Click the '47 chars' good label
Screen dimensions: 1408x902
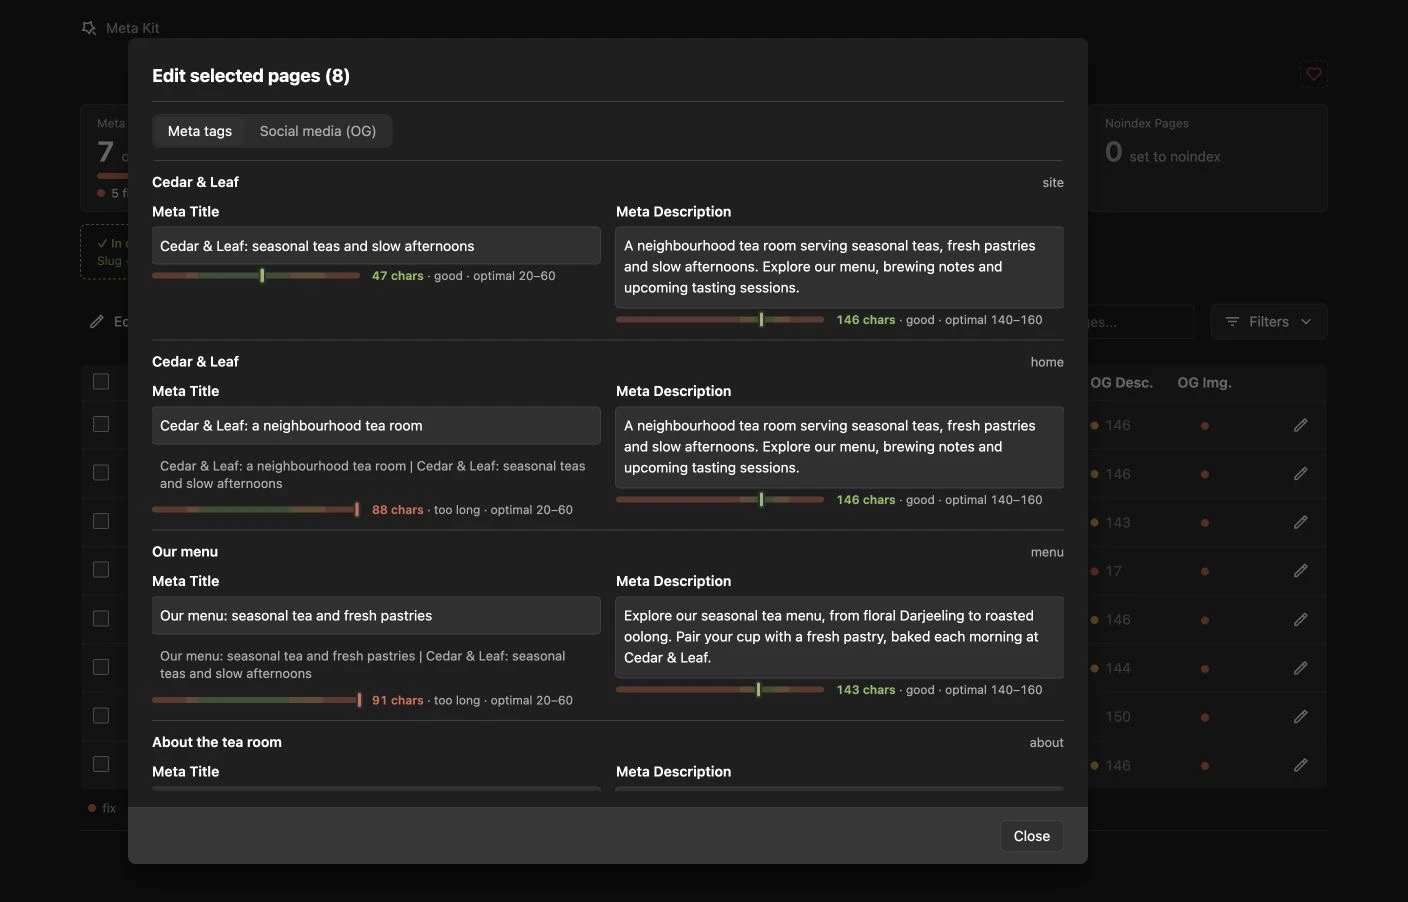point(398,276)
